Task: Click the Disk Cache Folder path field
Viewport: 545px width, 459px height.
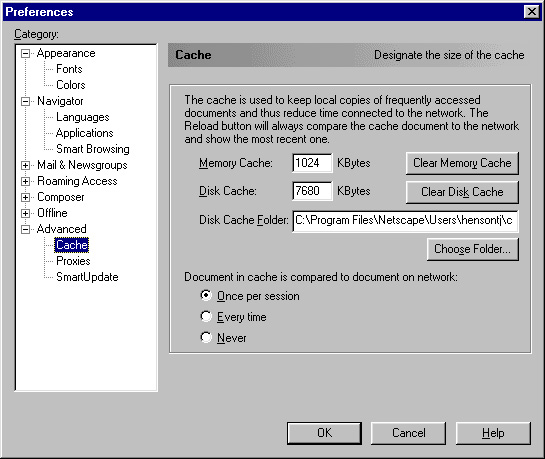Action: click(x=405, y=221)
